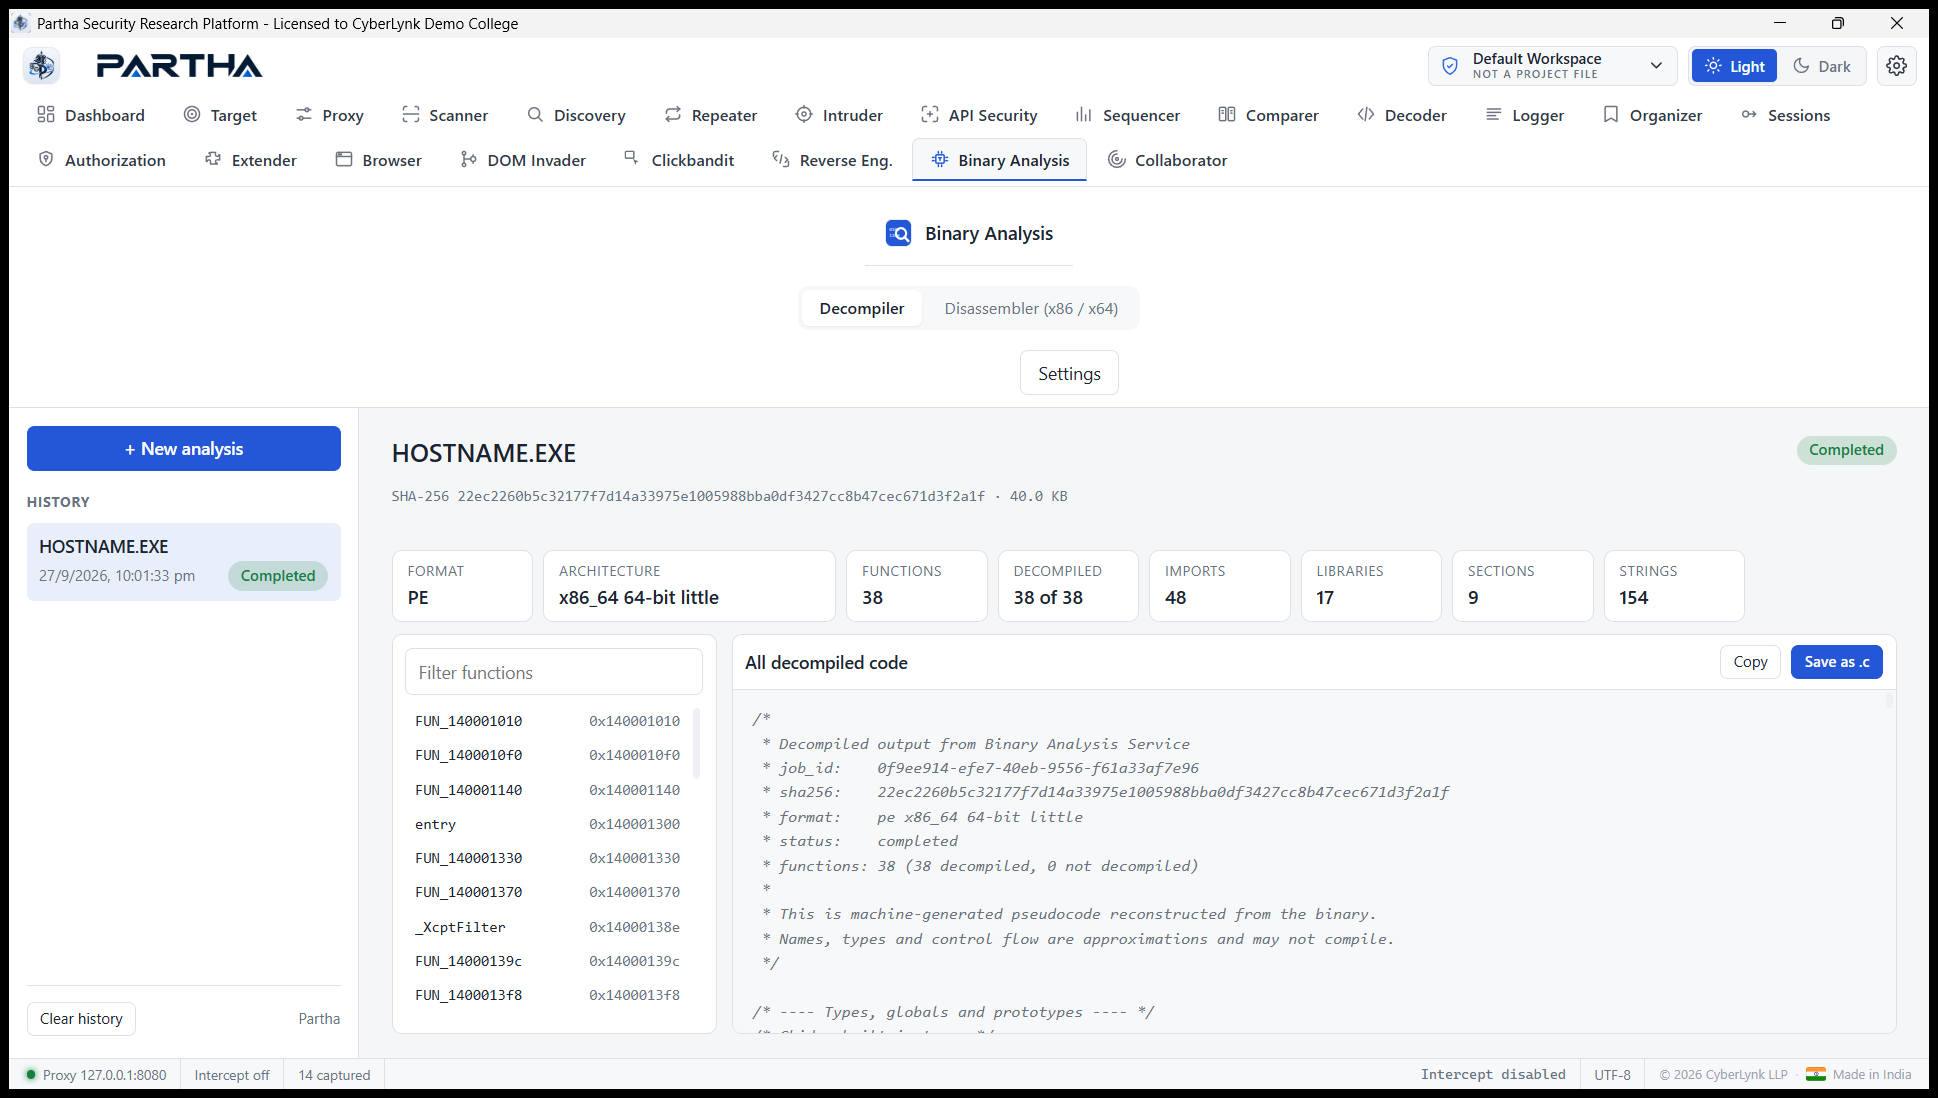Viewport: 1938px width, 1098px height.
Task: Click the Partha logo icon
Action: point(42,66)
